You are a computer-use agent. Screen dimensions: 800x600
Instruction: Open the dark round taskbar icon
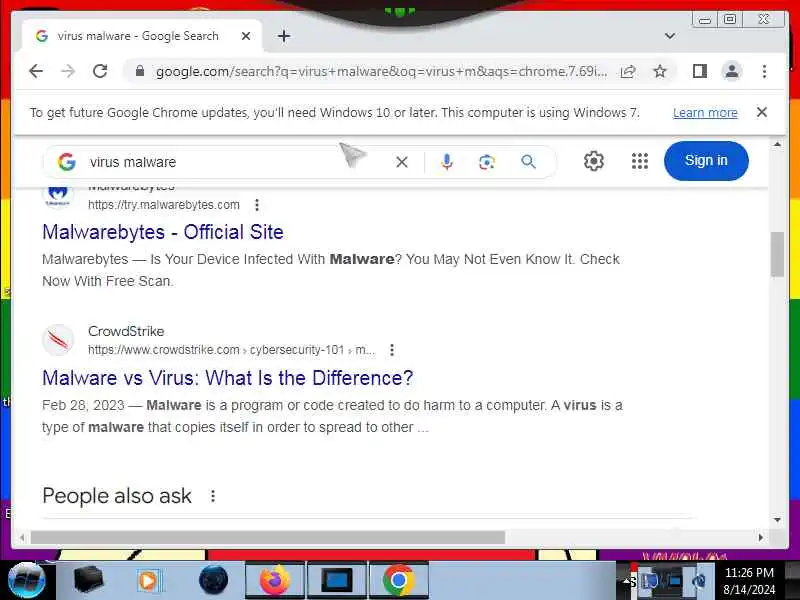click(213, 581)
